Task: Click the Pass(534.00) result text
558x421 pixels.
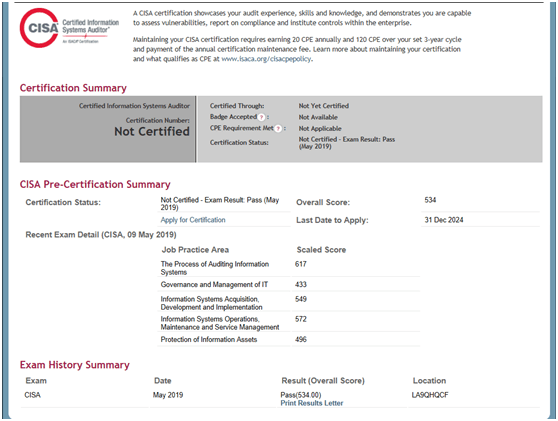Action: tap(301, 395)
